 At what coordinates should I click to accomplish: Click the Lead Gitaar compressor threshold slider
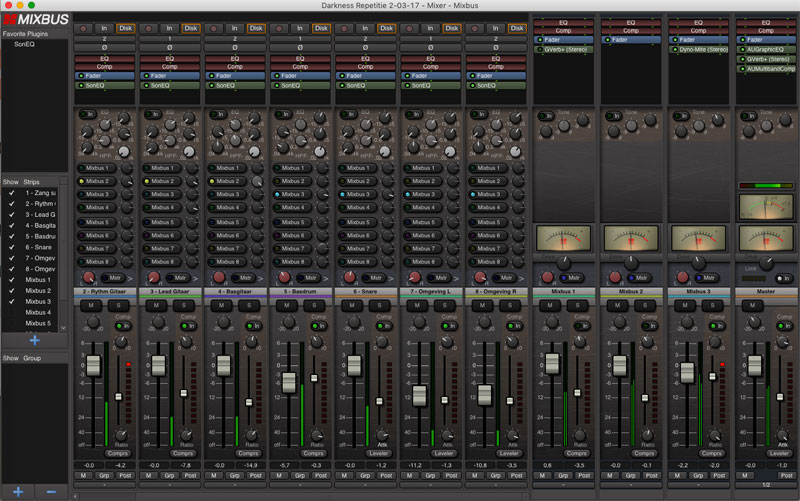coord(184,393)
